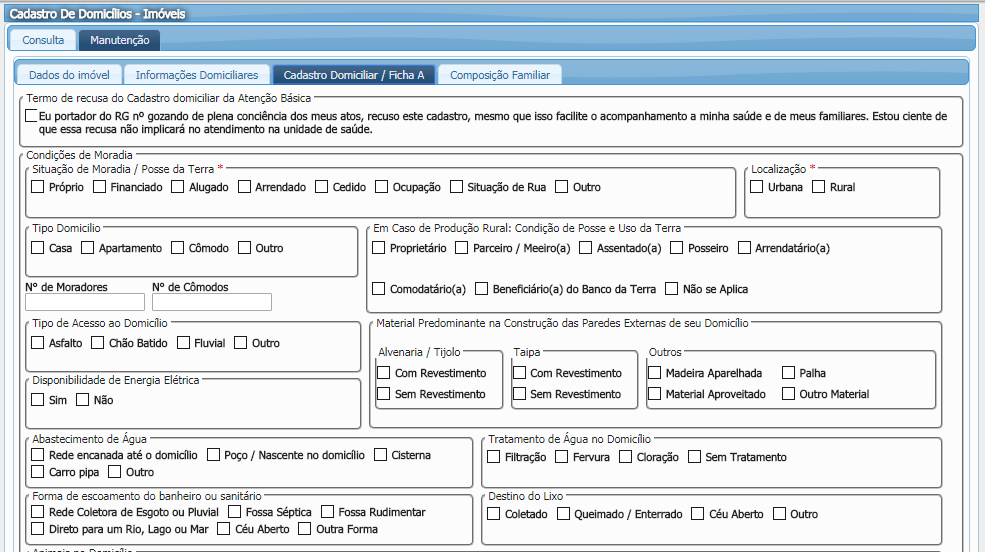
Task: Open the Manutenção tab
Action: pyautogui.click(x=119, y=40)
